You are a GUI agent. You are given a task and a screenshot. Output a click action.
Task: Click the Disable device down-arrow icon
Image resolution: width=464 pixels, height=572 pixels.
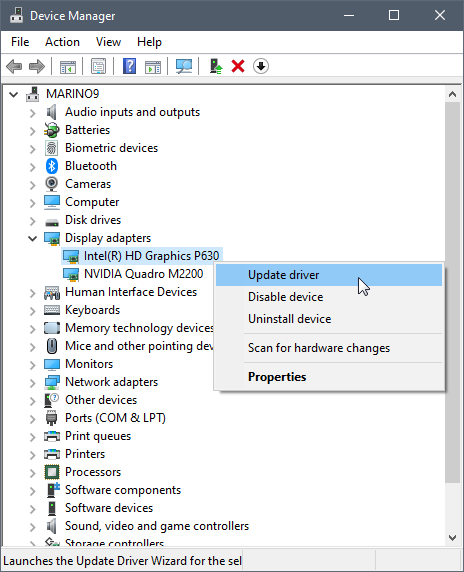point(261,66)
